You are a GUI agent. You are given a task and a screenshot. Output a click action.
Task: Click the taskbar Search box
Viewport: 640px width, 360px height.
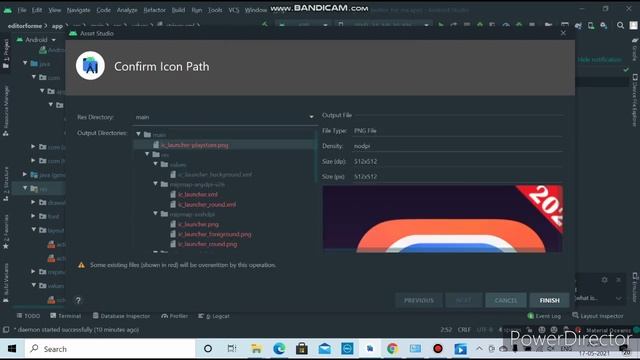[x=110, y=349]
